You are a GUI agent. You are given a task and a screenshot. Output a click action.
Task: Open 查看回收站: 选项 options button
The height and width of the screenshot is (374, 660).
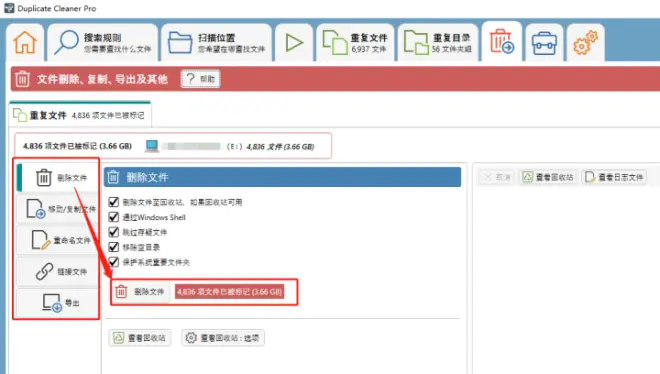223,338
